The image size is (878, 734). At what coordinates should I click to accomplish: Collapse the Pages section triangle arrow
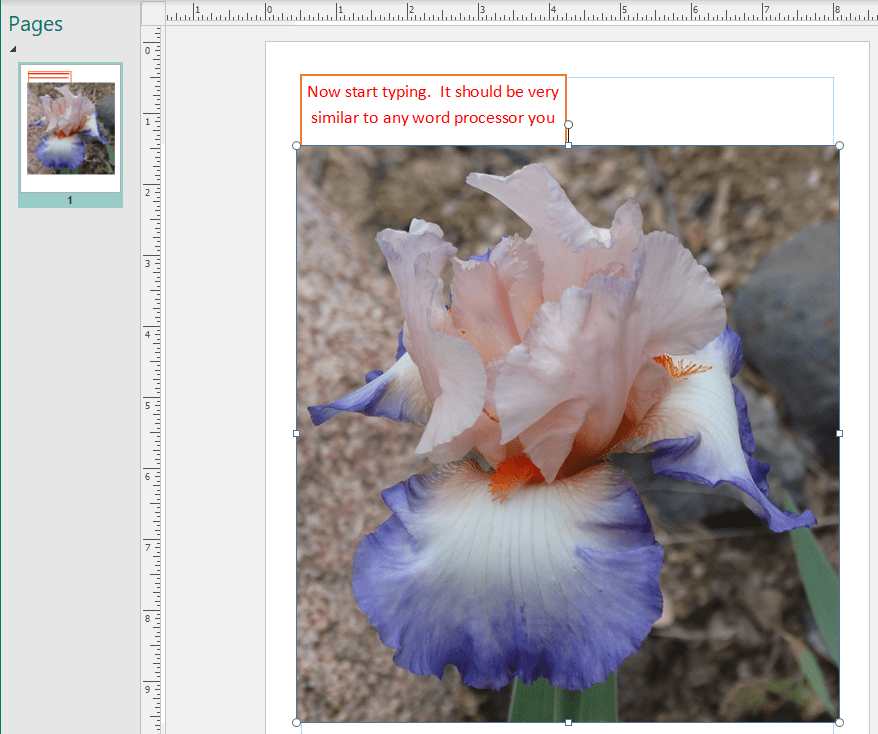13,49
